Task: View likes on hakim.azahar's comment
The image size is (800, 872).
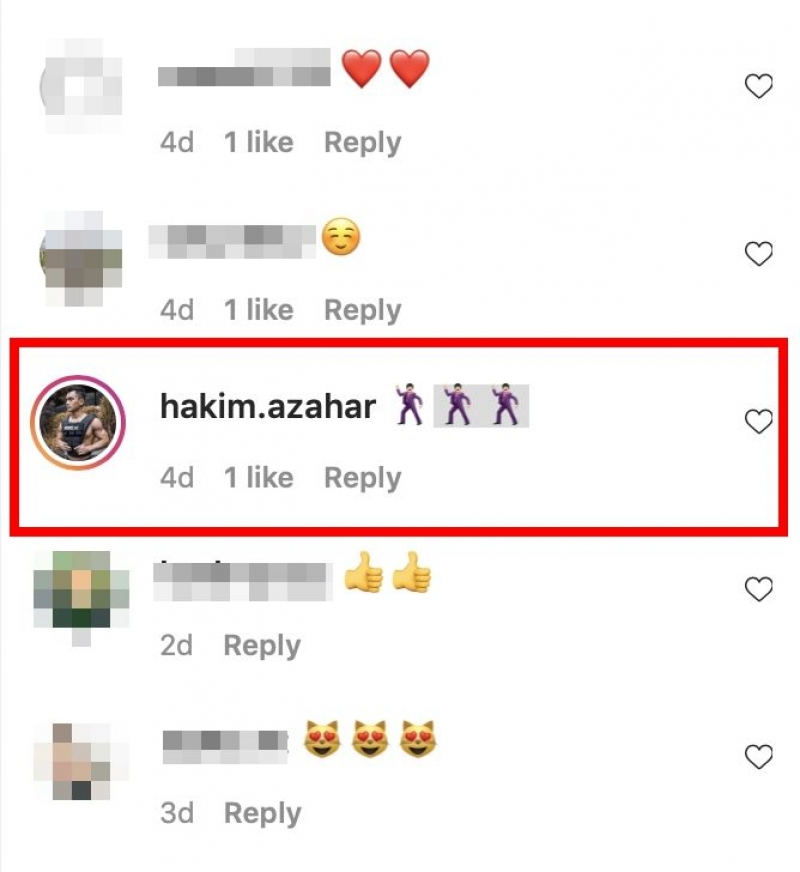Action: pos(259,478)
